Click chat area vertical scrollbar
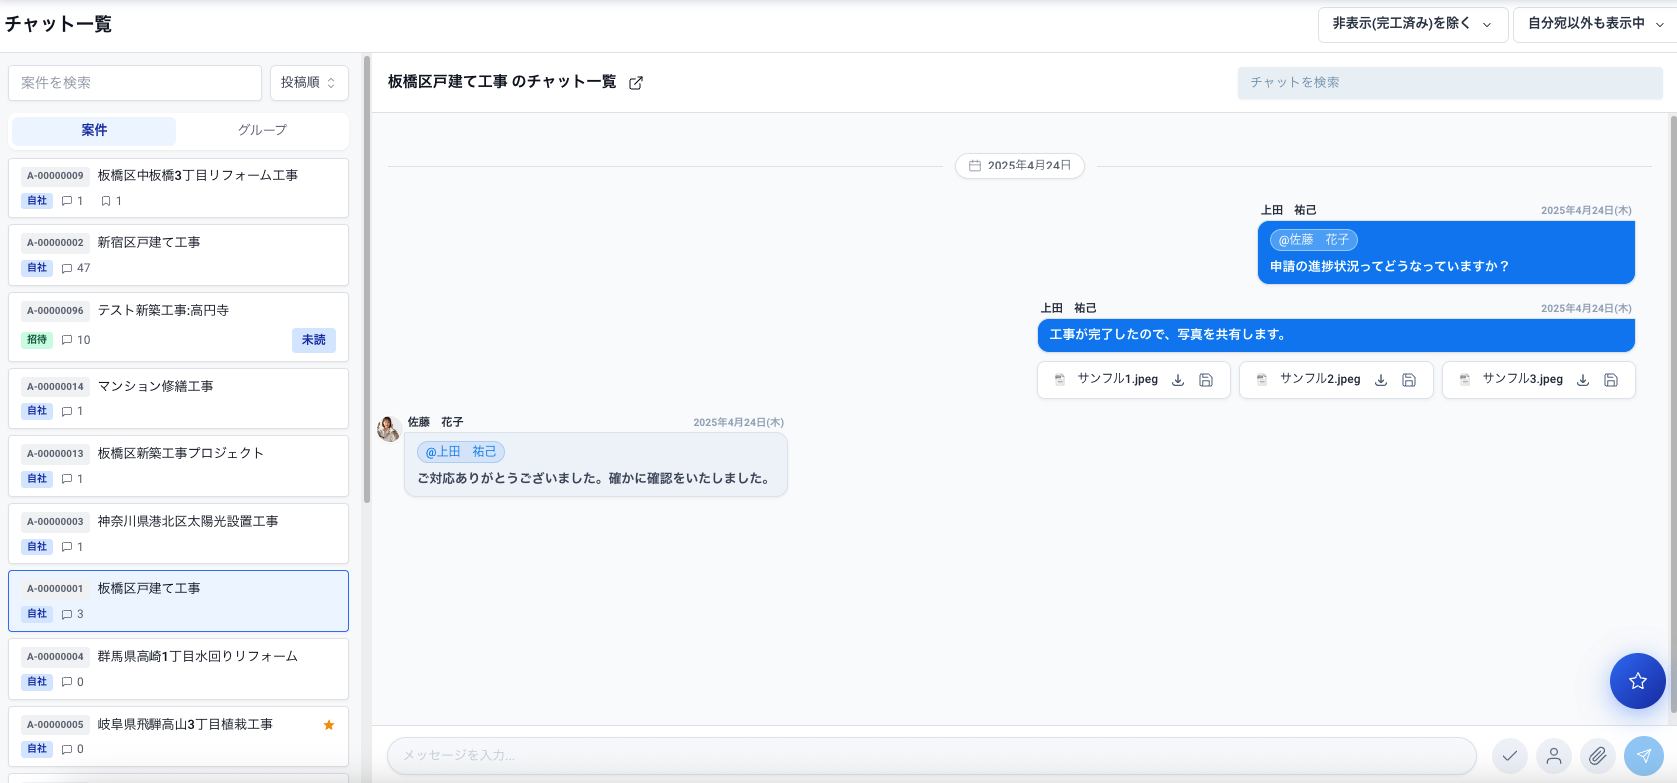Image resolution: width=1677 pixels, height=783 pixels. 1673,414
